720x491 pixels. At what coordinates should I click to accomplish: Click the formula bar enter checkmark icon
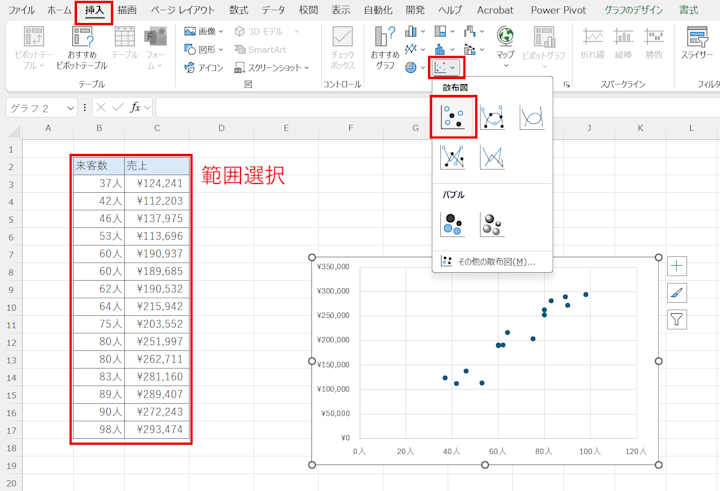coord(118,107)
